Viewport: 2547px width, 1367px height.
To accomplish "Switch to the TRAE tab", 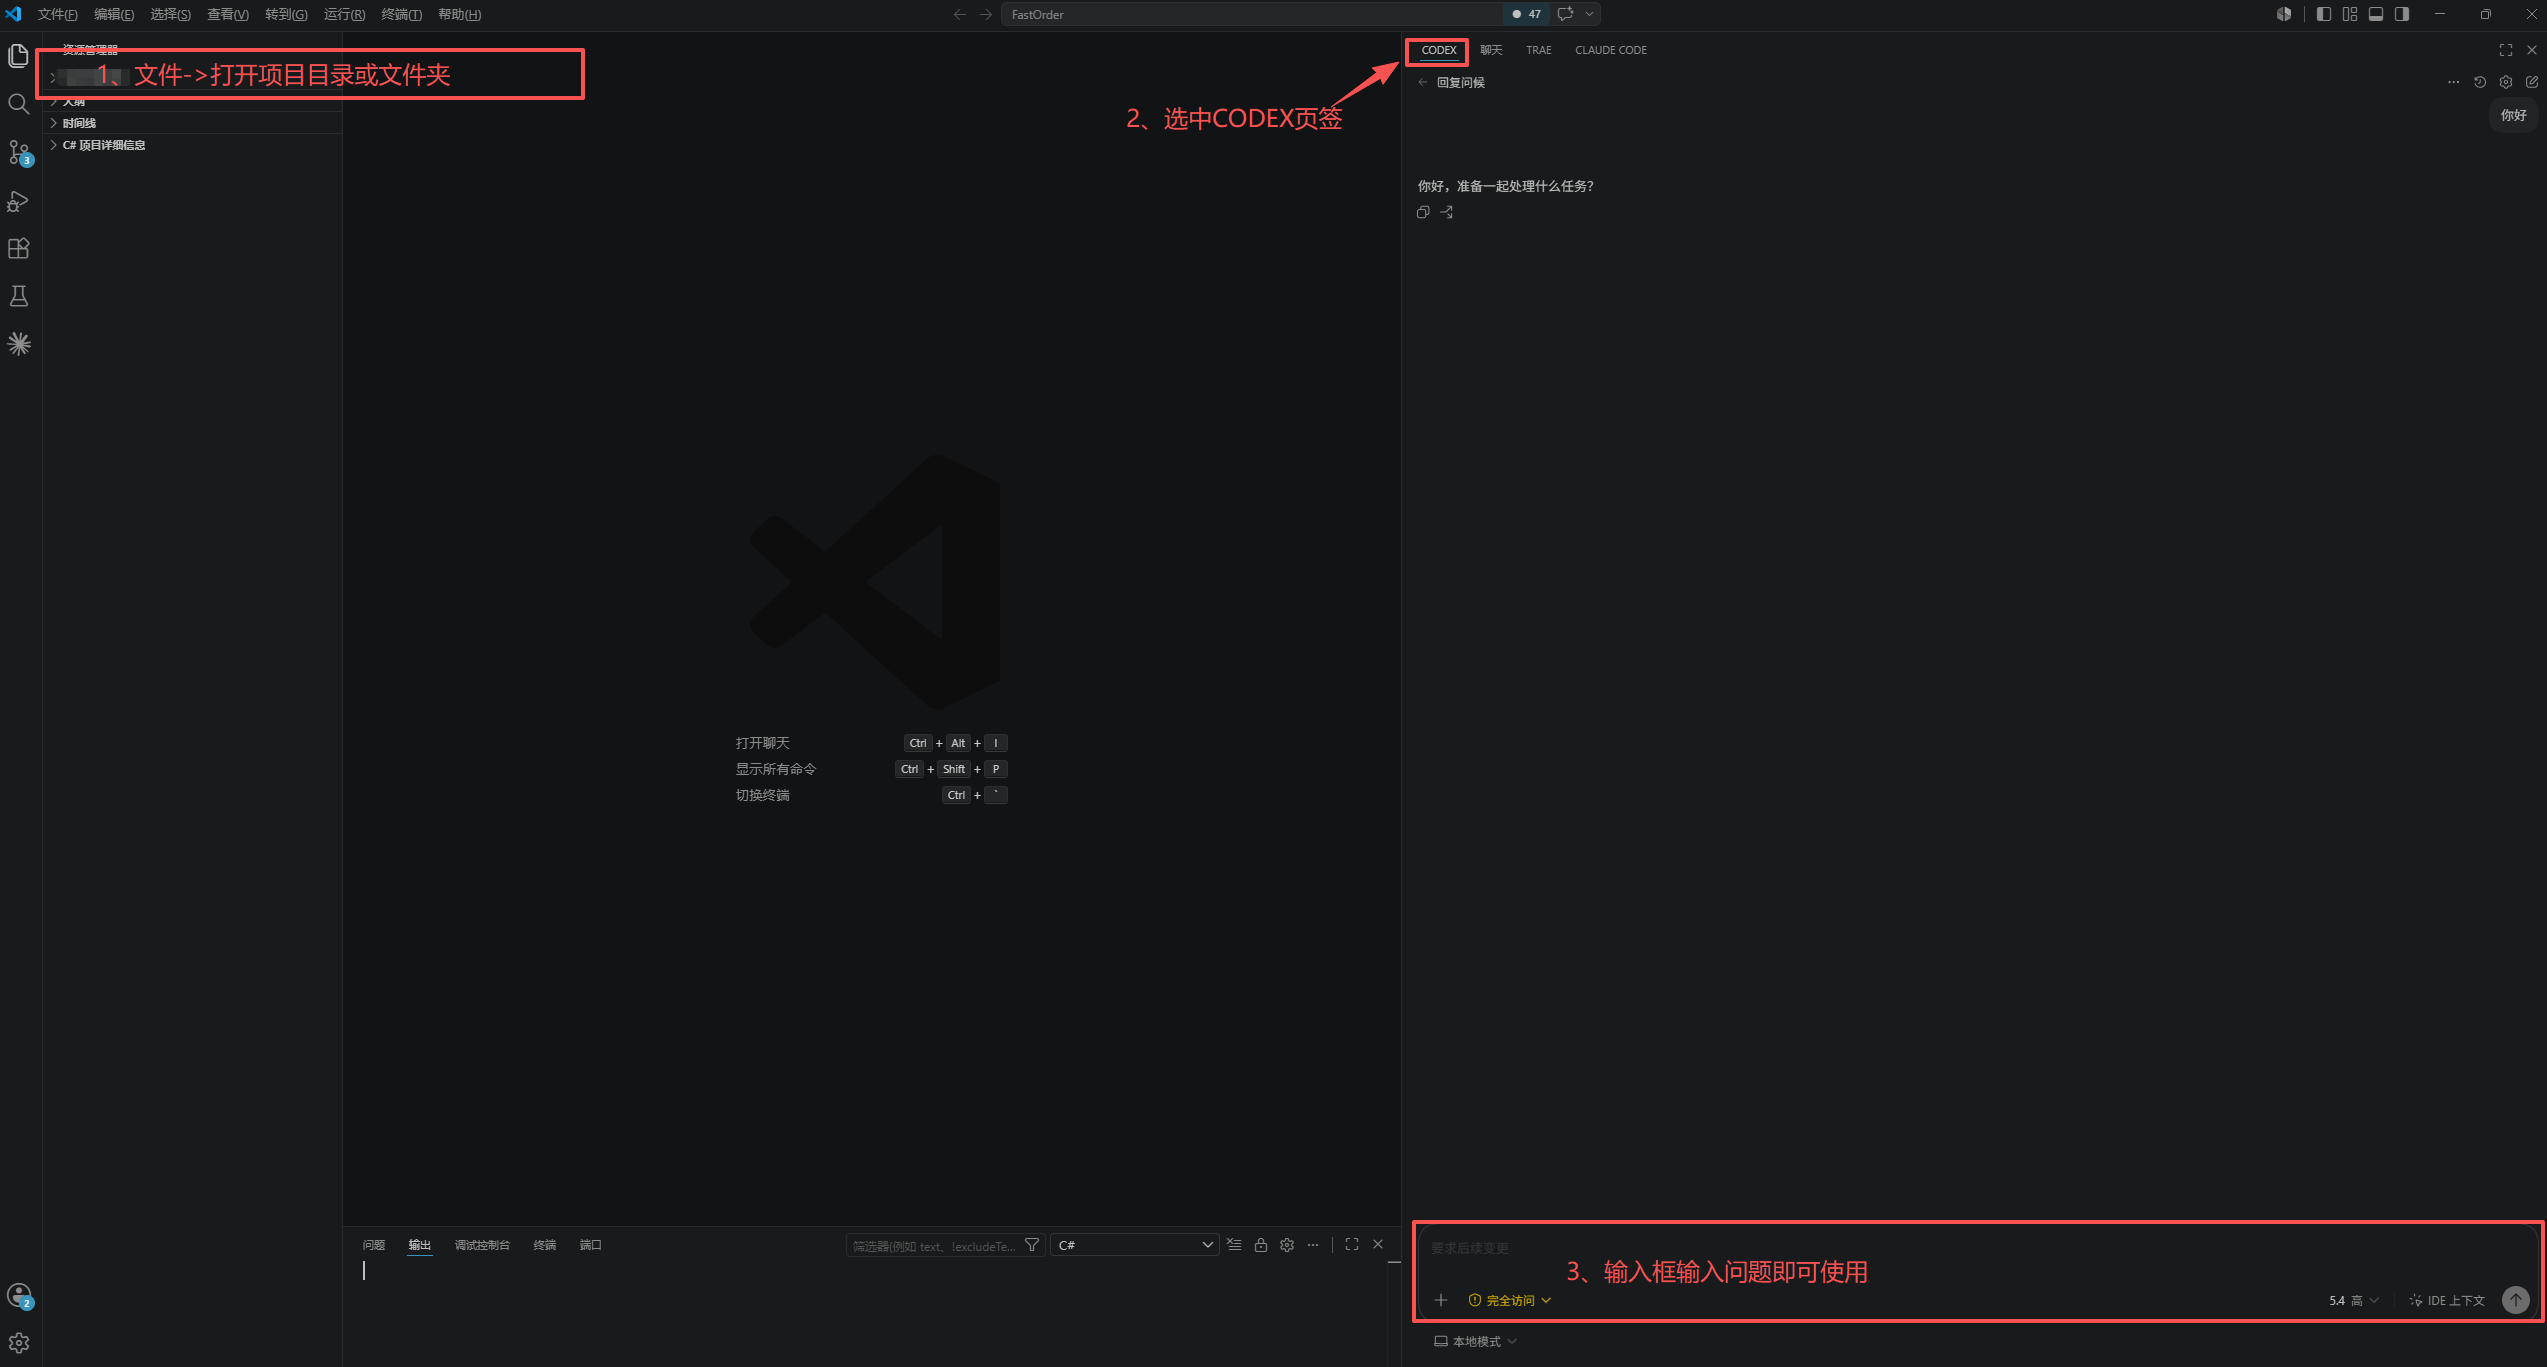I will click(1538, 50).
